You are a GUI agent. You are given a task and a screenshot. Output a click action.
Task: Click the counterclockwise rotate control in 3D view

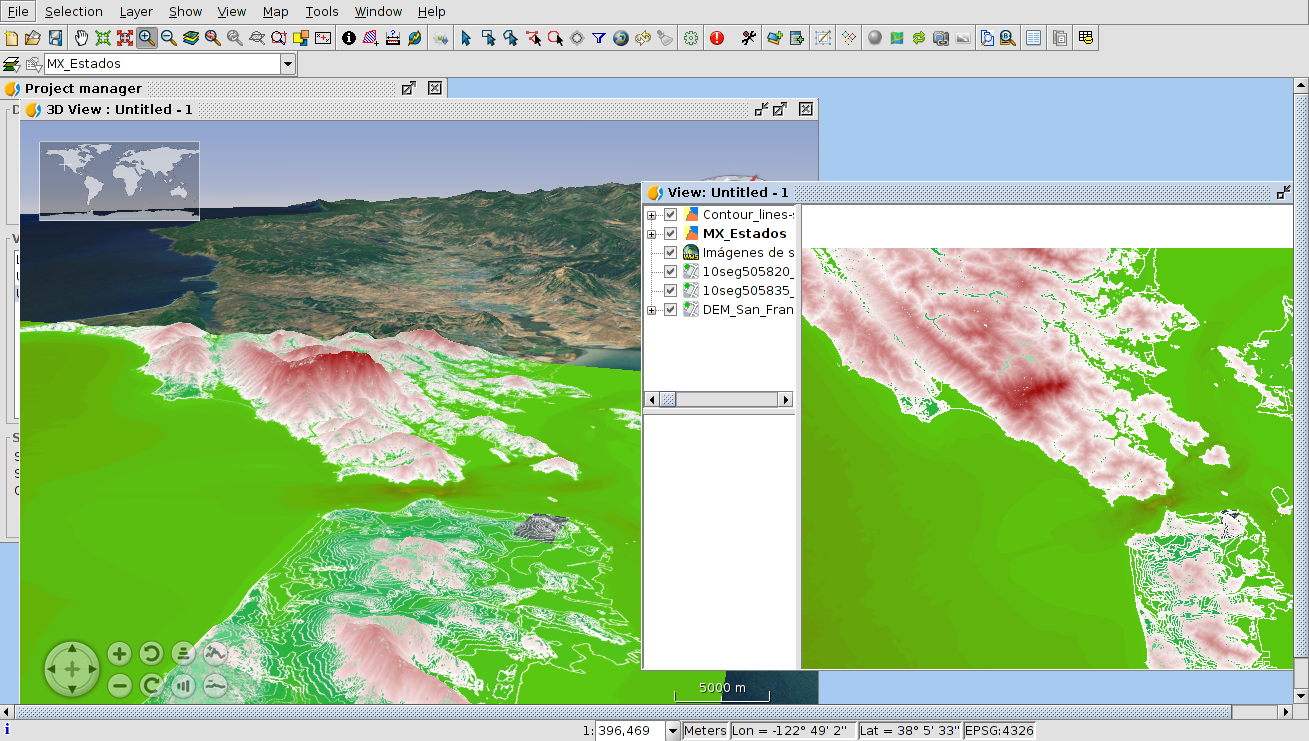point(151,654)
